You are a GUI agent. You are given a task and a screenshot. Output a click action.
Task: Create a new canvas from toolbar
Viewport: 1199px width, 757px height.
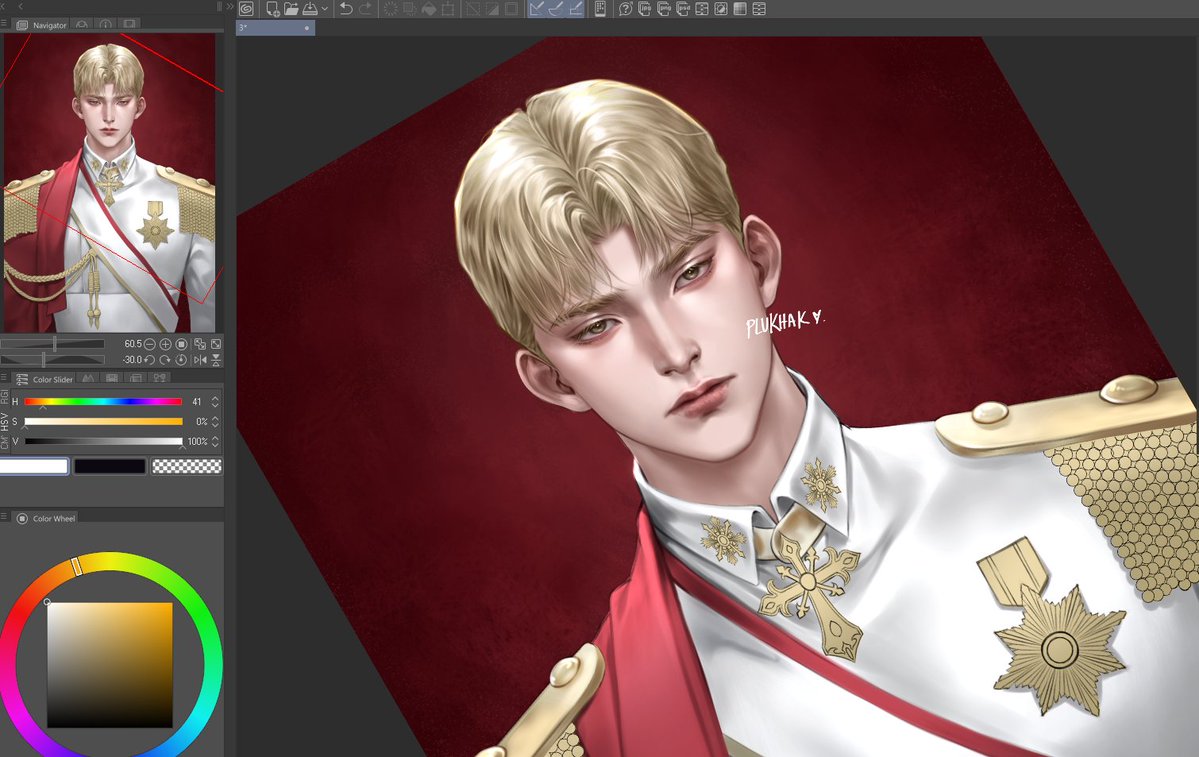tap(272, 9)
